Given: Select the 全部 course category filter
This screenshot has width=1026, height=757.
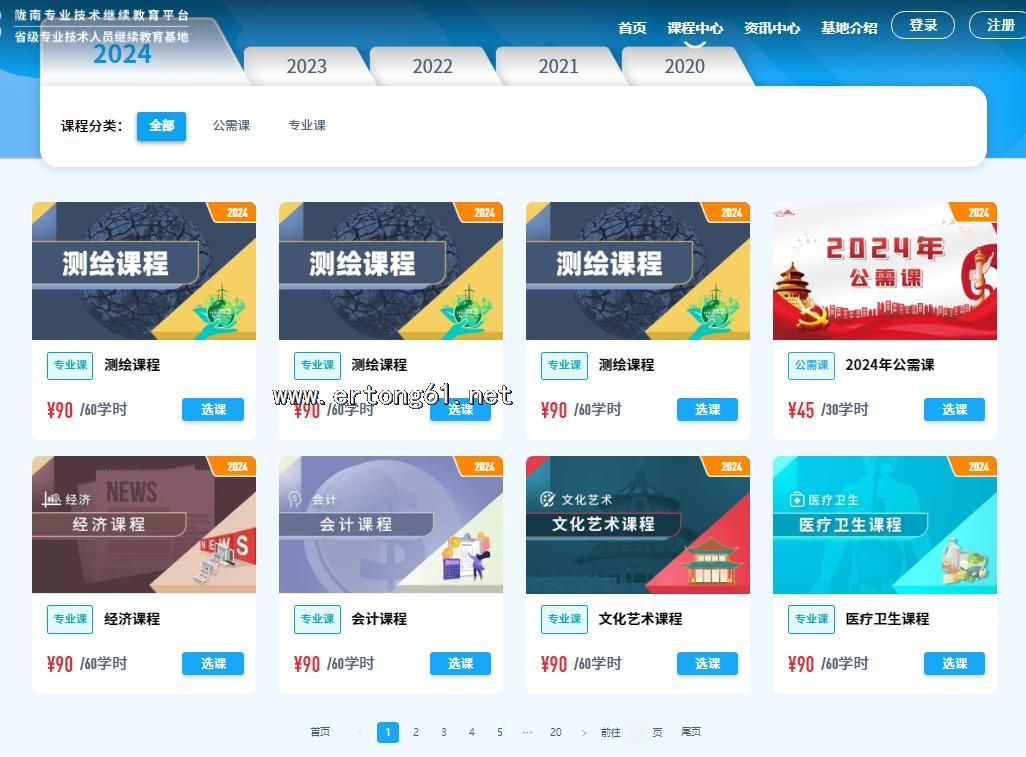Looking at the screenshot, I should pyautogui.click(x=161, y=126).
